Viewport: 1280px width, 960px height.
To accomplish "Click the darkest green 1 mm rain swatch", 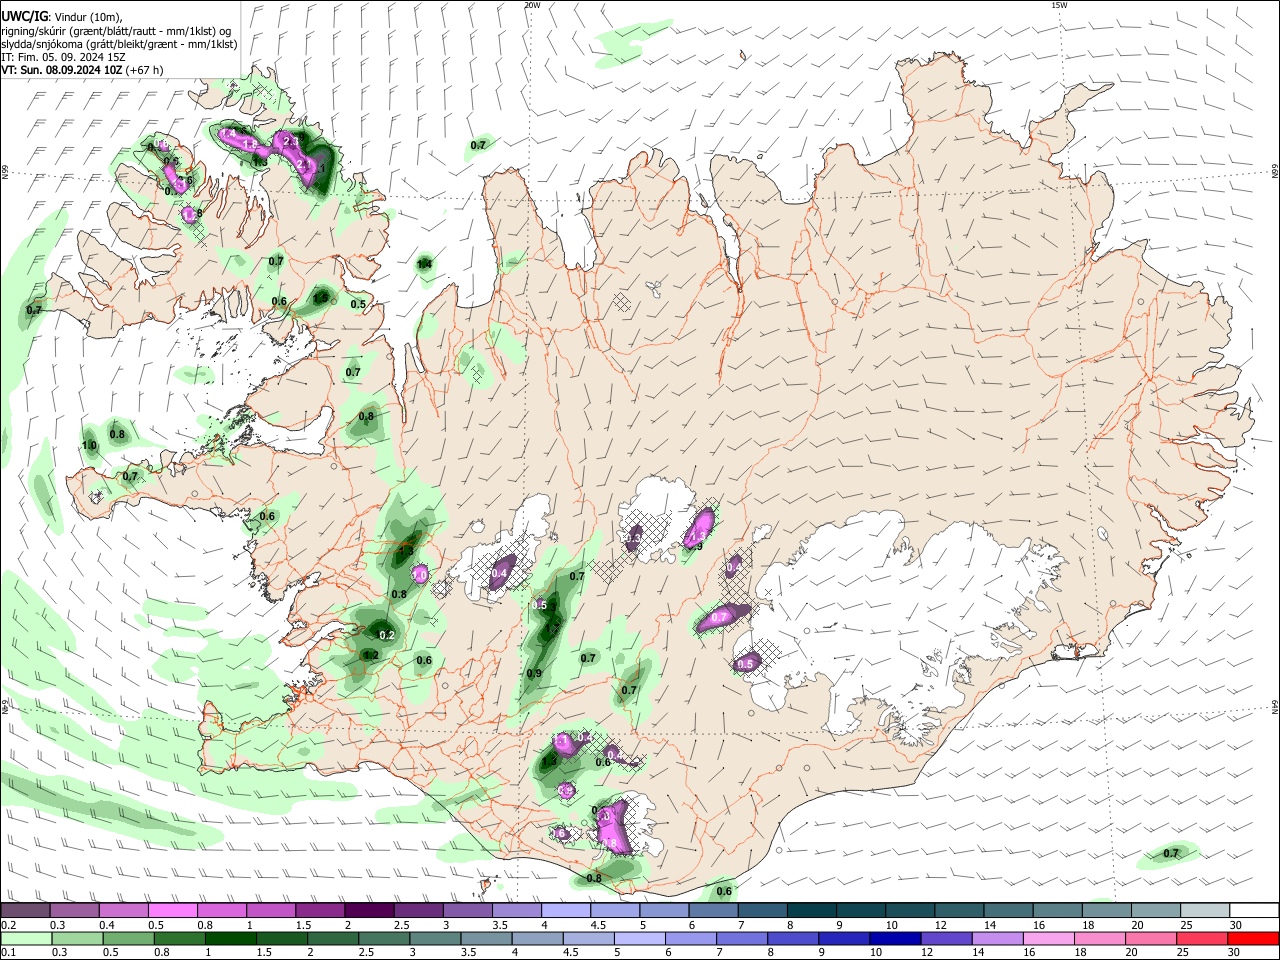I will (x=230, y=938).
